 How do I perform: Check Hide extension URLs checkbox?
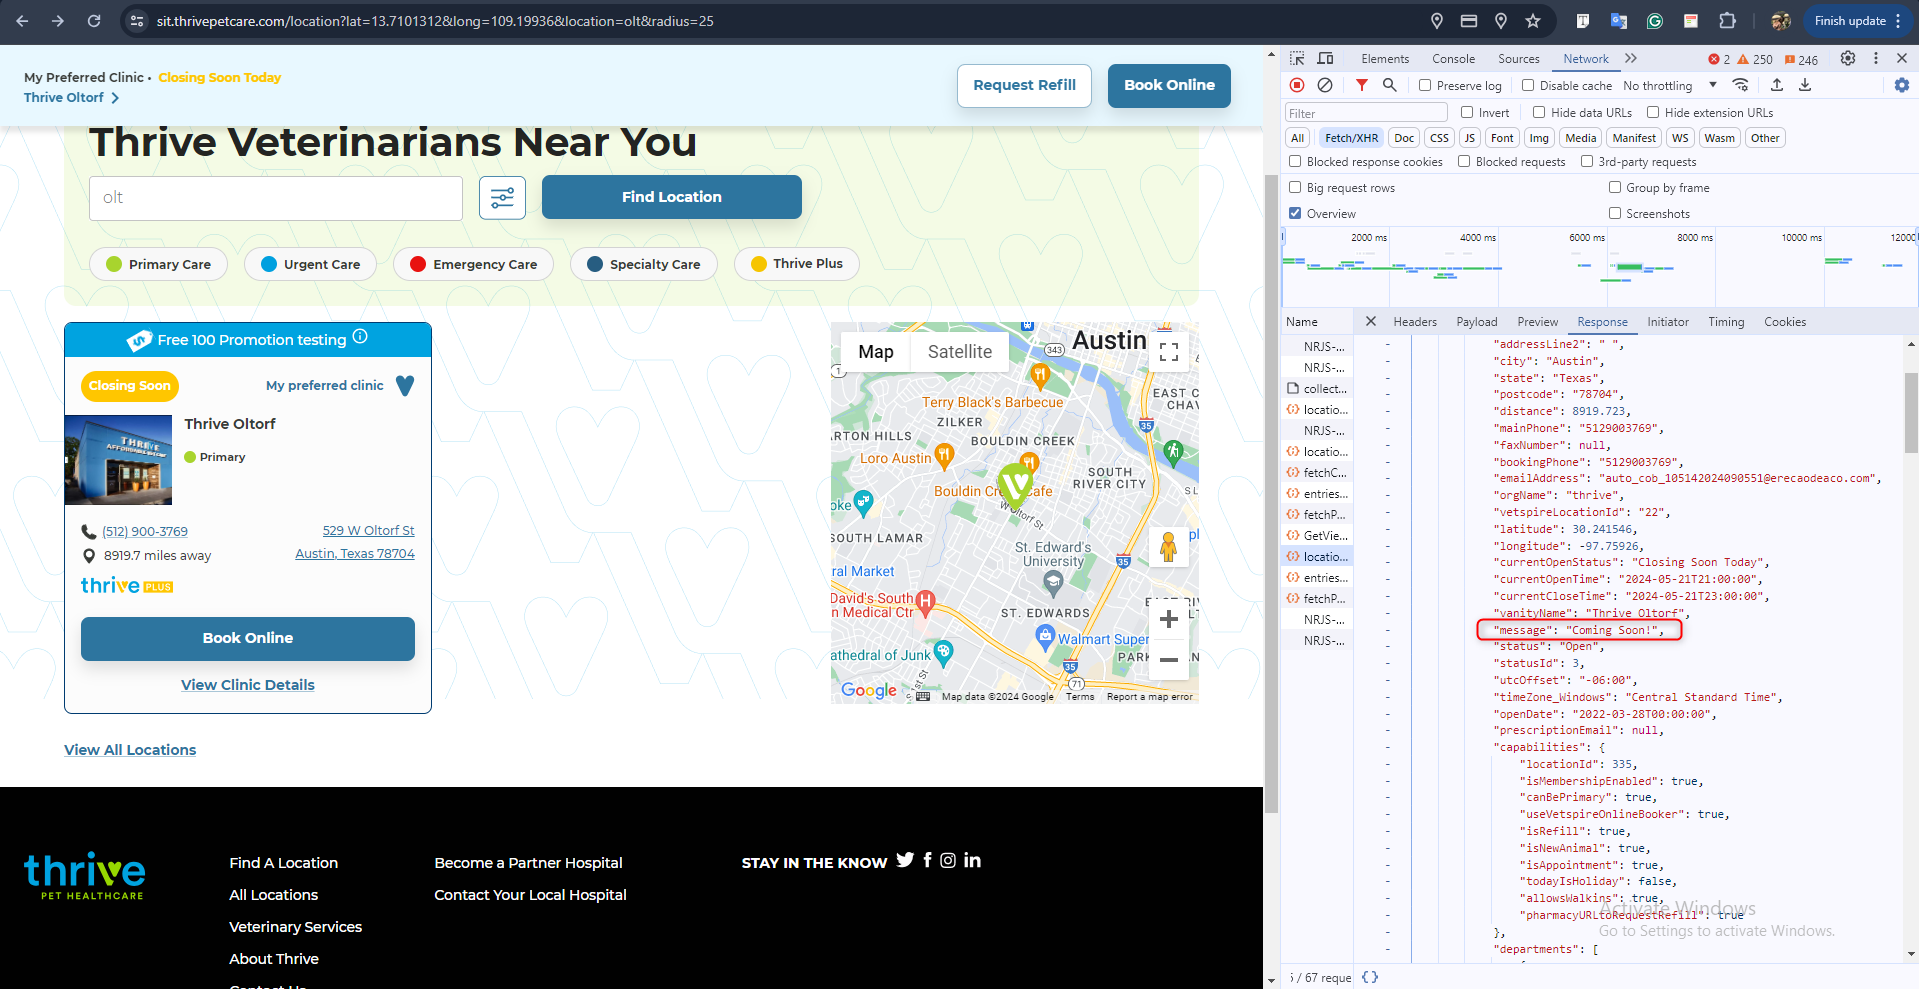[x=1653, y=112]
